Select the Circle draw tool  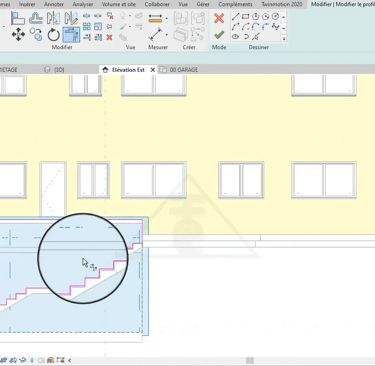click(x=275, y=16)
